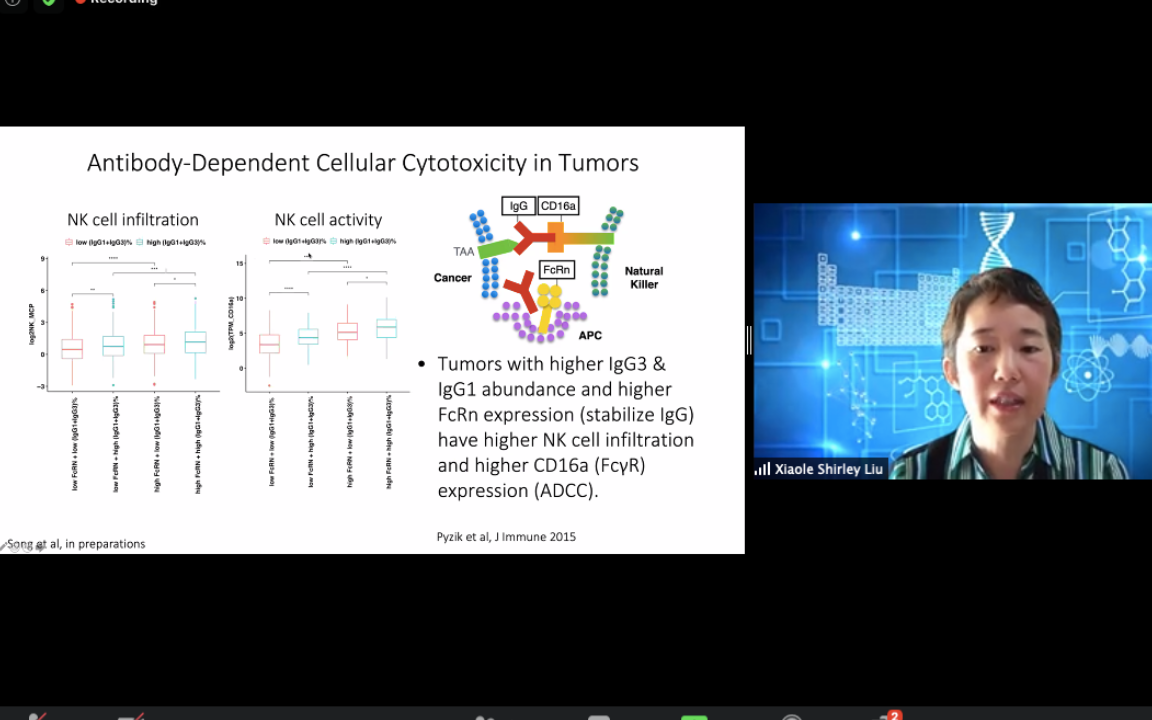This screenshot has height=720, width=1152.
Task: Toggle the video camera button
Action: click(131, 716)
